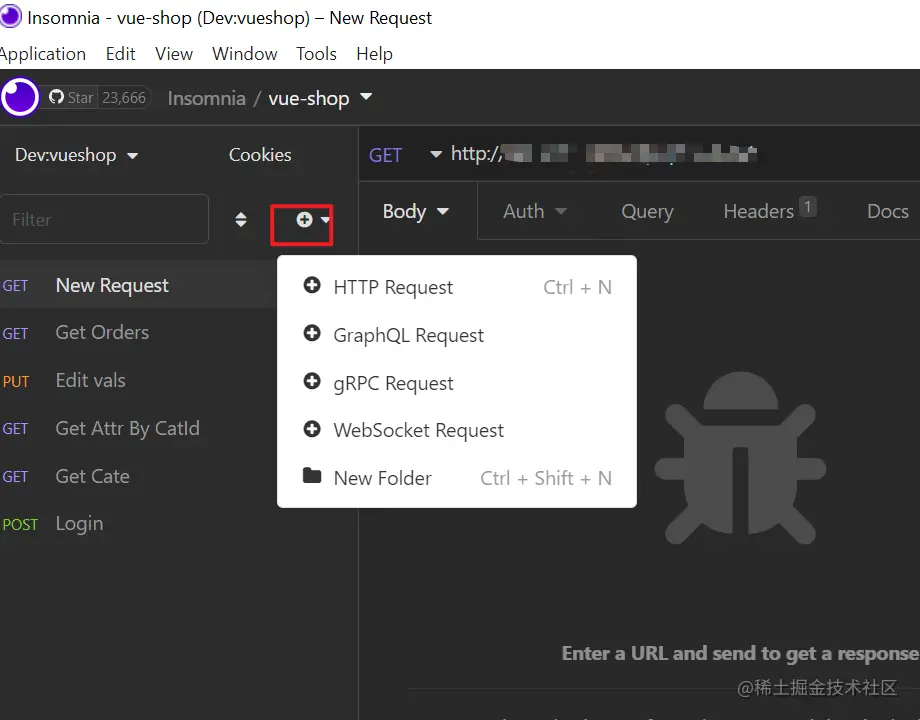Choose New Folder from create menu
This screenshot has width=920, height=720.
456,478
